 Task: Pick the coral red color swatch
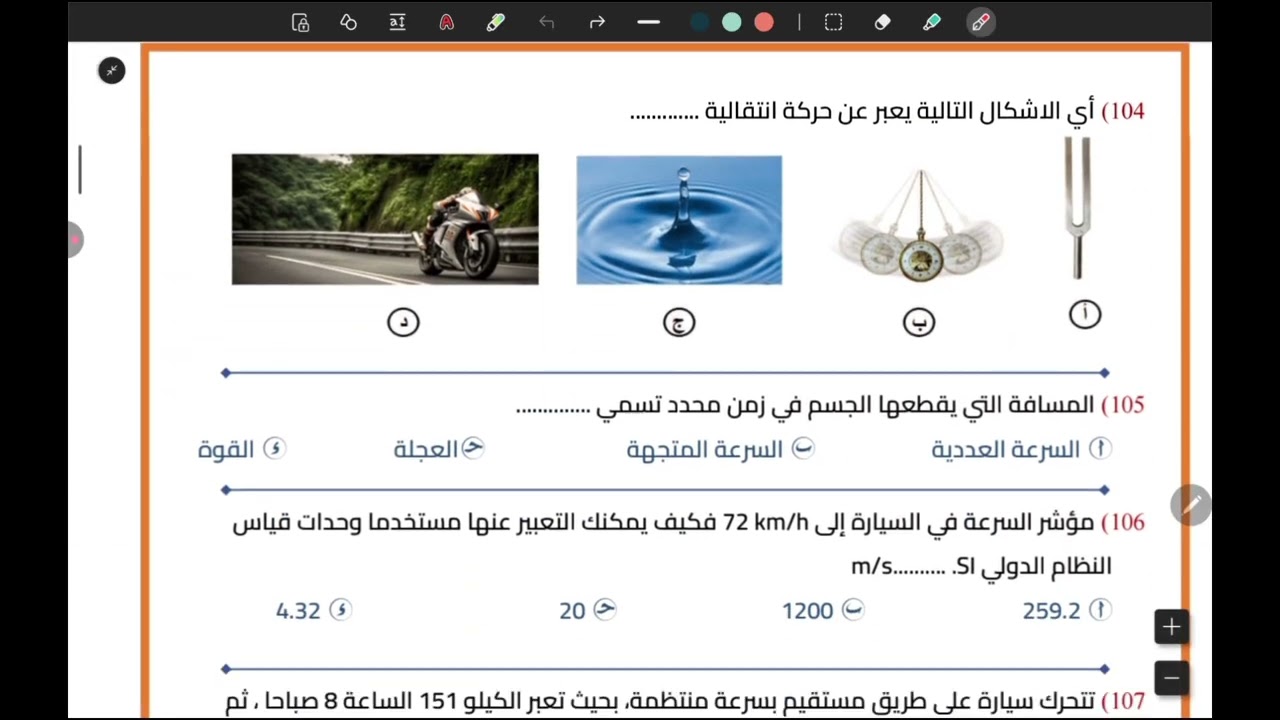(764, 22)
